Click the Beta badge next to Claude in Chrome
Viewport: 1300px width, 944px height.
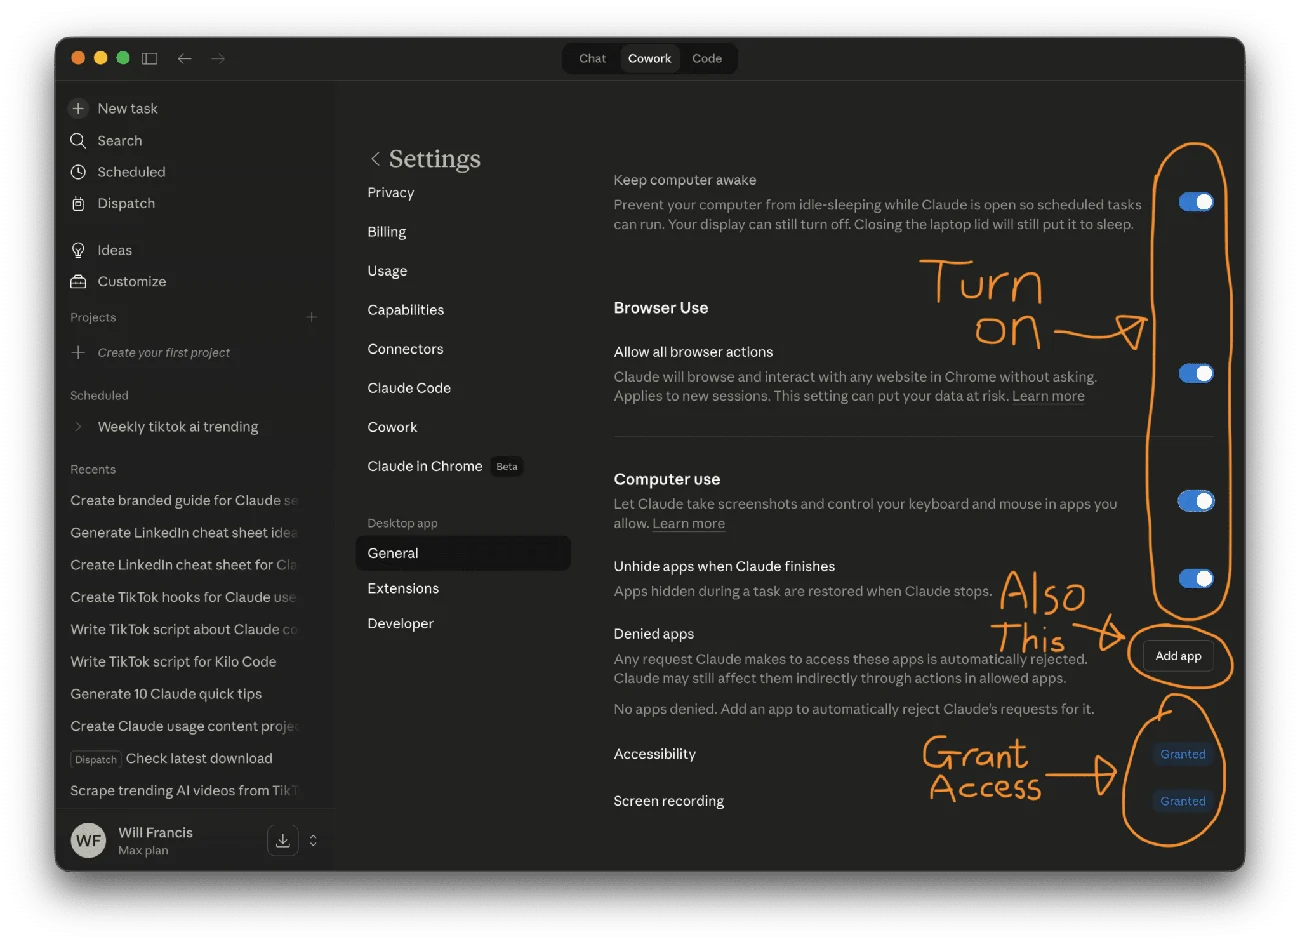click(x=507, y=467)
